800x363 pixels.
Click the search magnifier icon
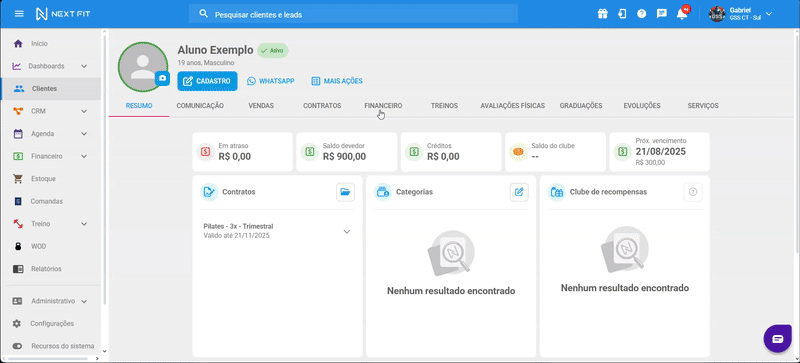pos(204,14)
